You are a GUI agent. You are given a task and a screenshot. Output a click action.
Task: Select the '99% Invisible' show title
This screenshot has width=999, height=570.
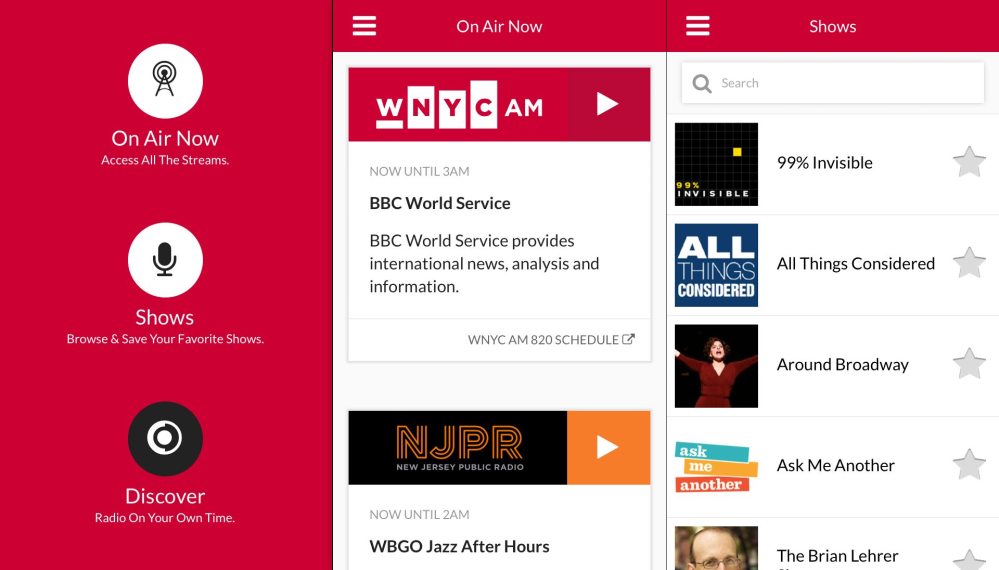824,163
